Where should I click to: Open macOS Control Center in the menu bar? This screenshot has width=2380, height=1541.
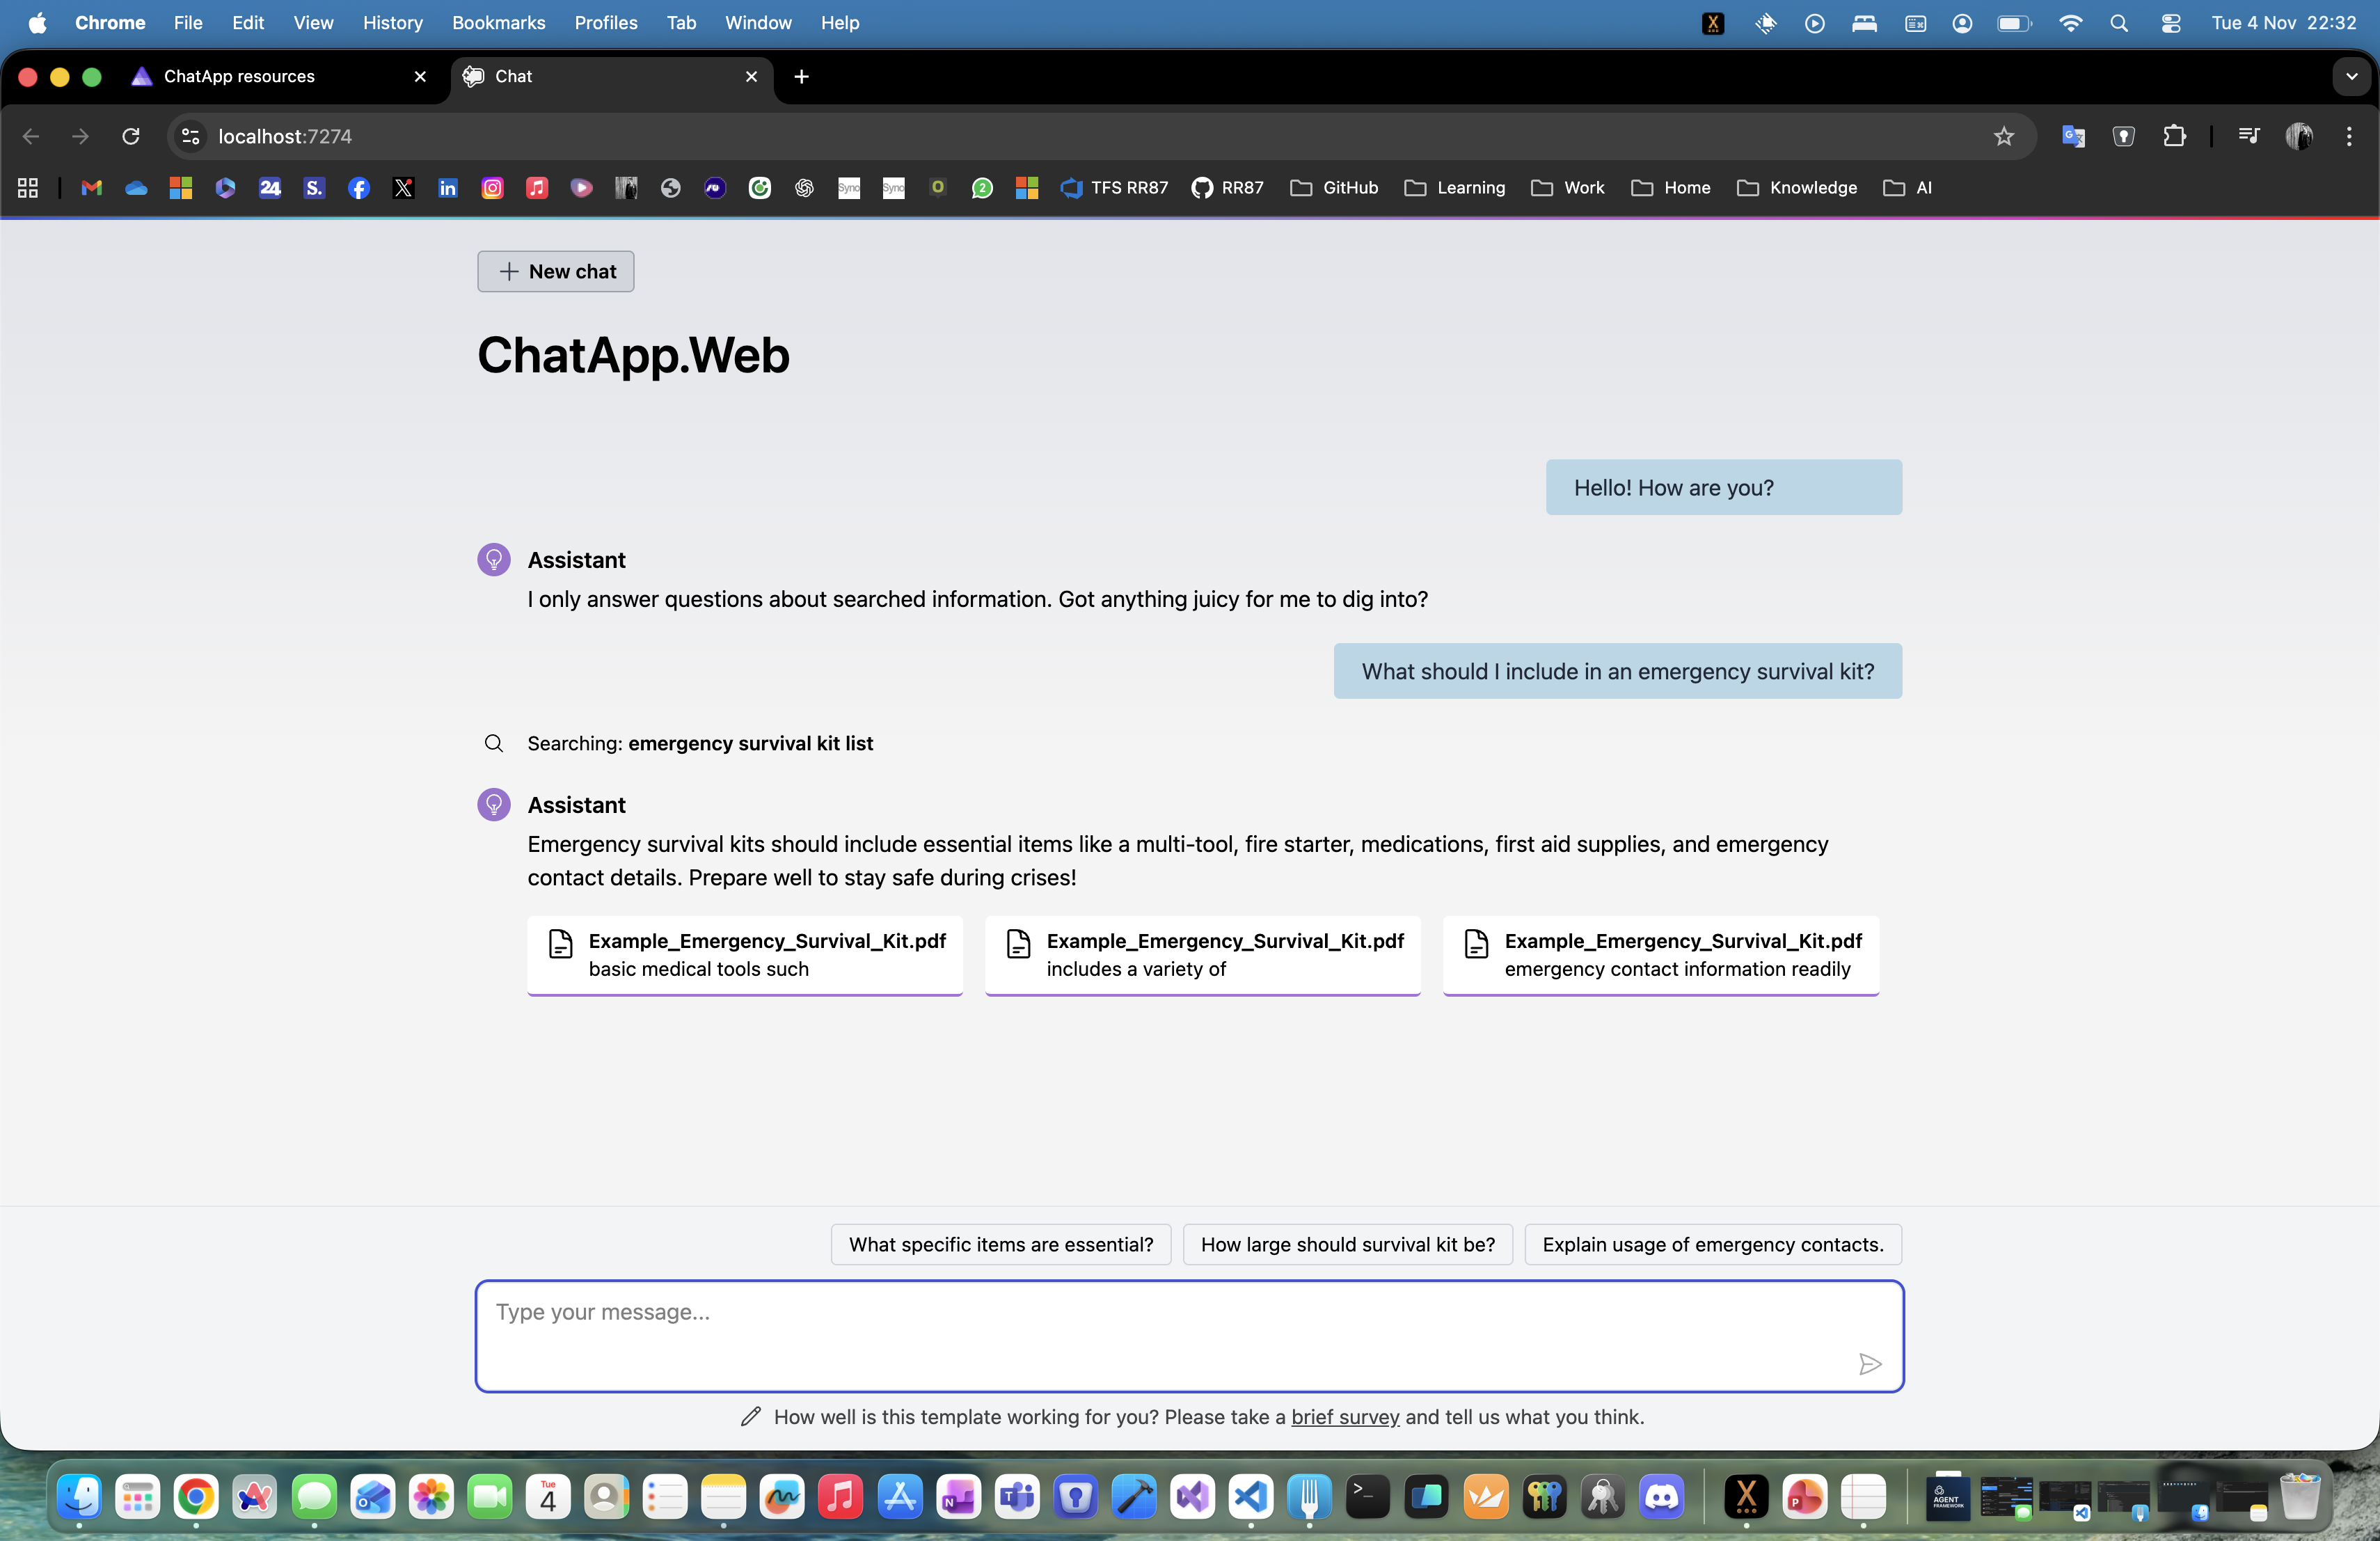[x=2171, y=22]
